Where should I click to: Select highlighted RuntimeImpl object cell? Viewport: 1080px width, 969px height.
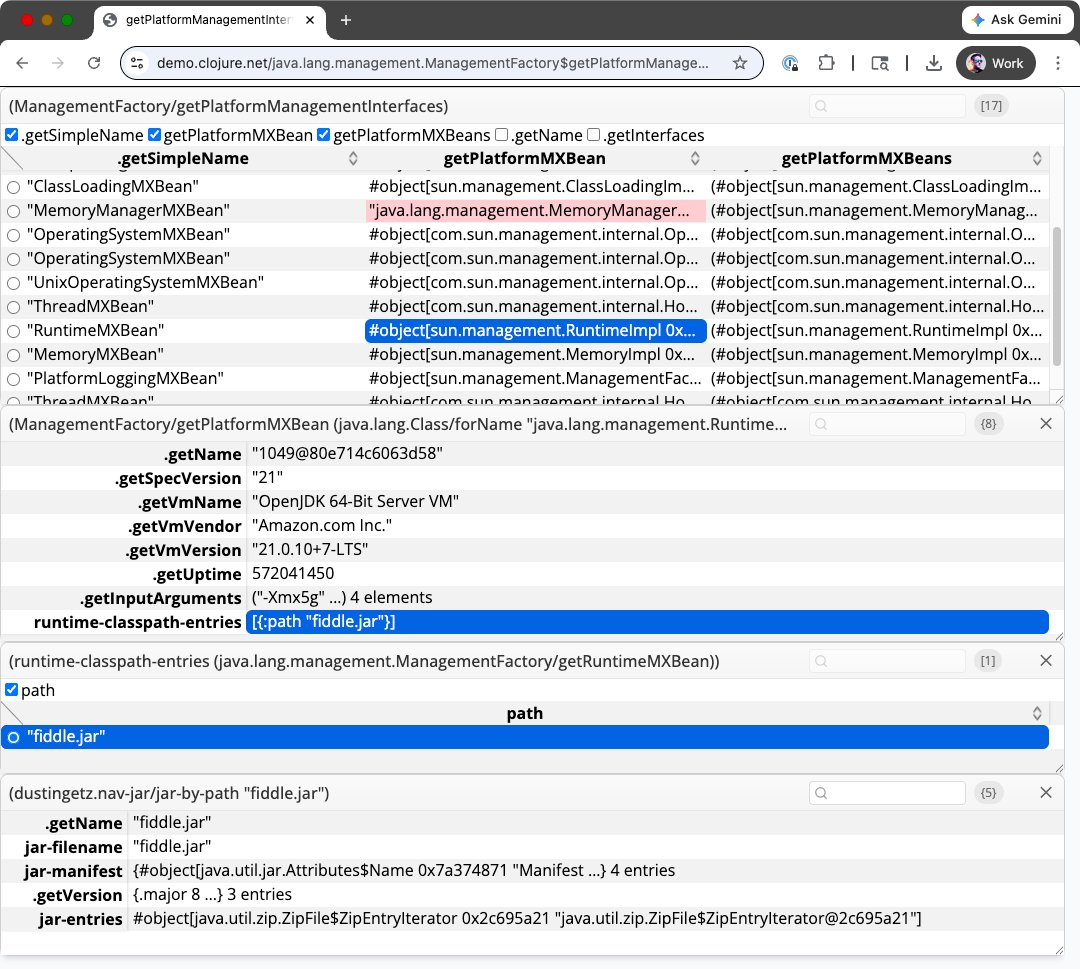[535, 331]
